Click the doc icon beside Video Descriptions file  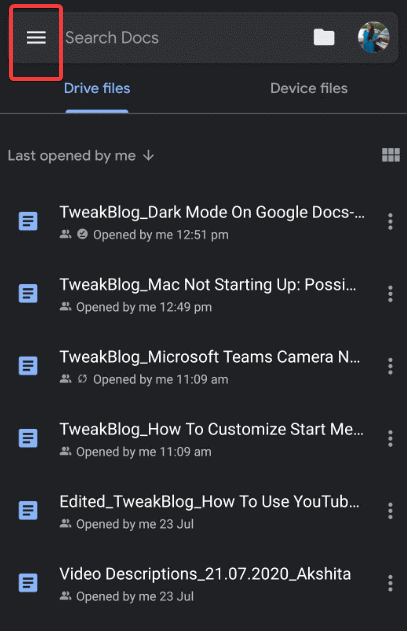tap(28, 583)
